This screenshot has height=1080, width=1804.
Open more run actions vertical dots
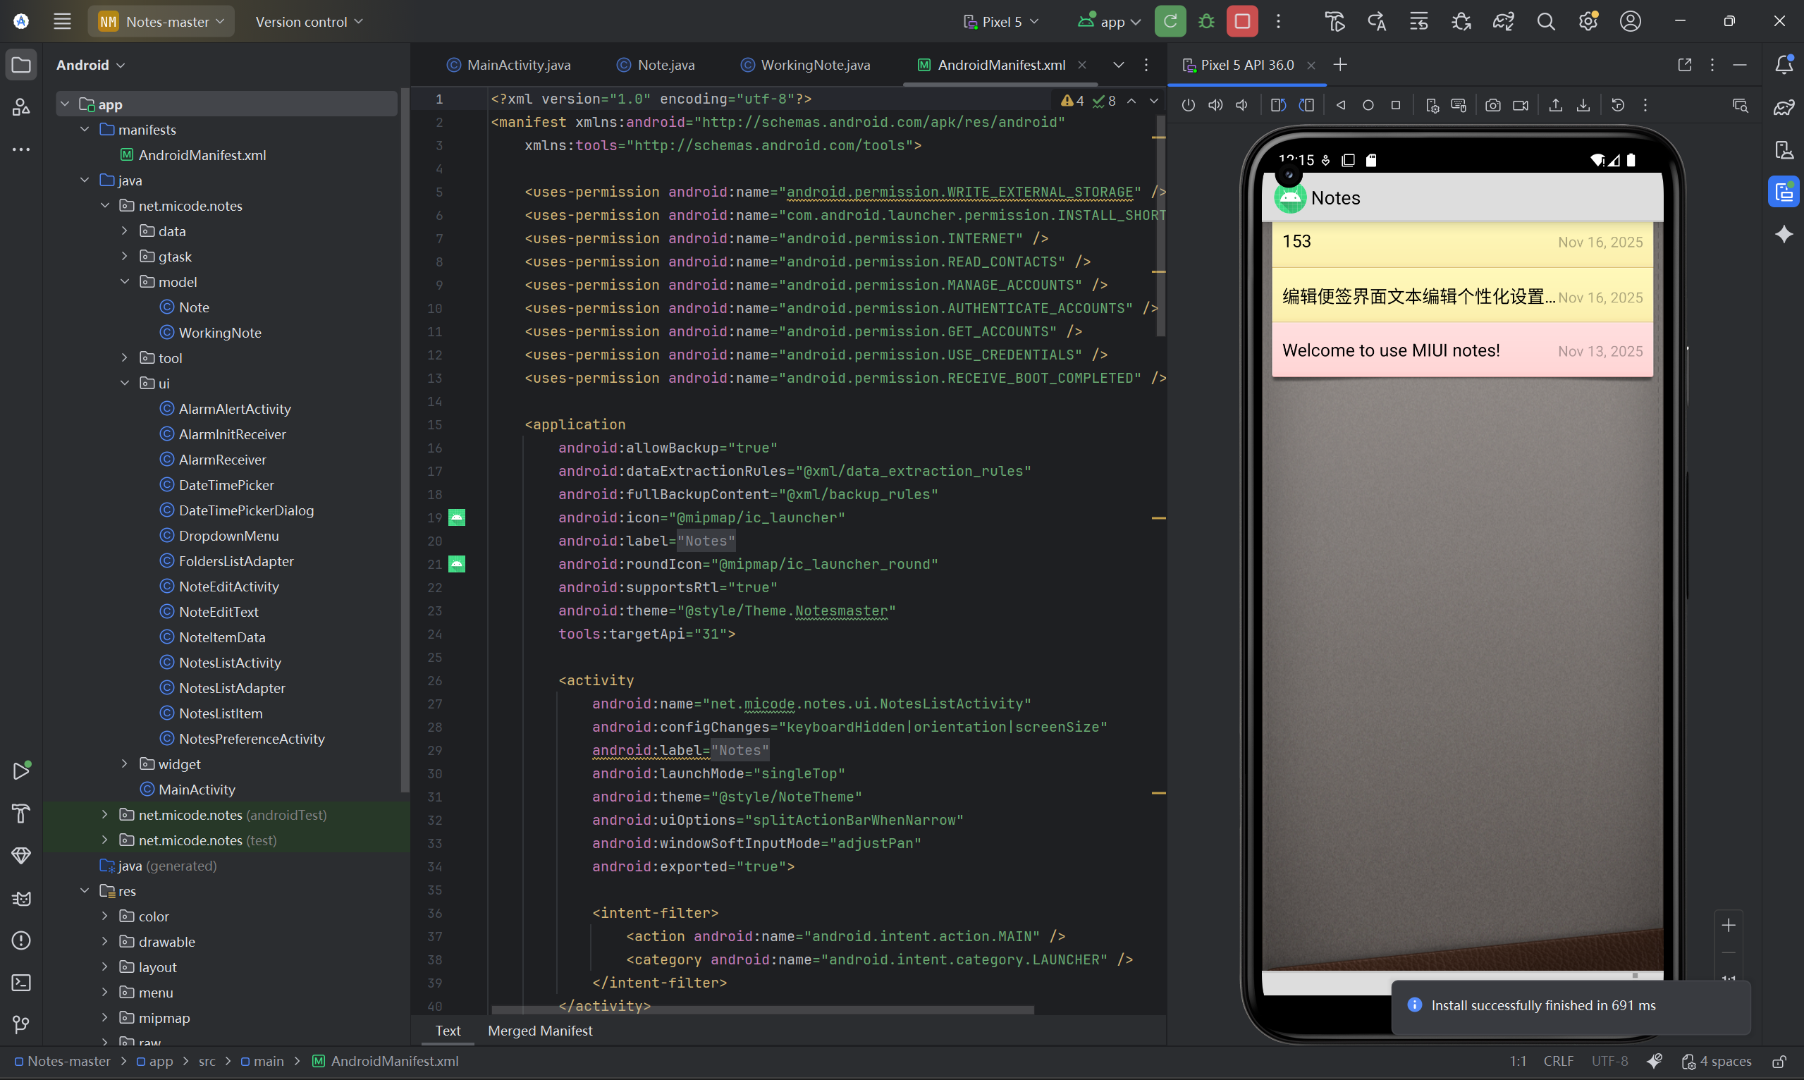point(1278,21)
